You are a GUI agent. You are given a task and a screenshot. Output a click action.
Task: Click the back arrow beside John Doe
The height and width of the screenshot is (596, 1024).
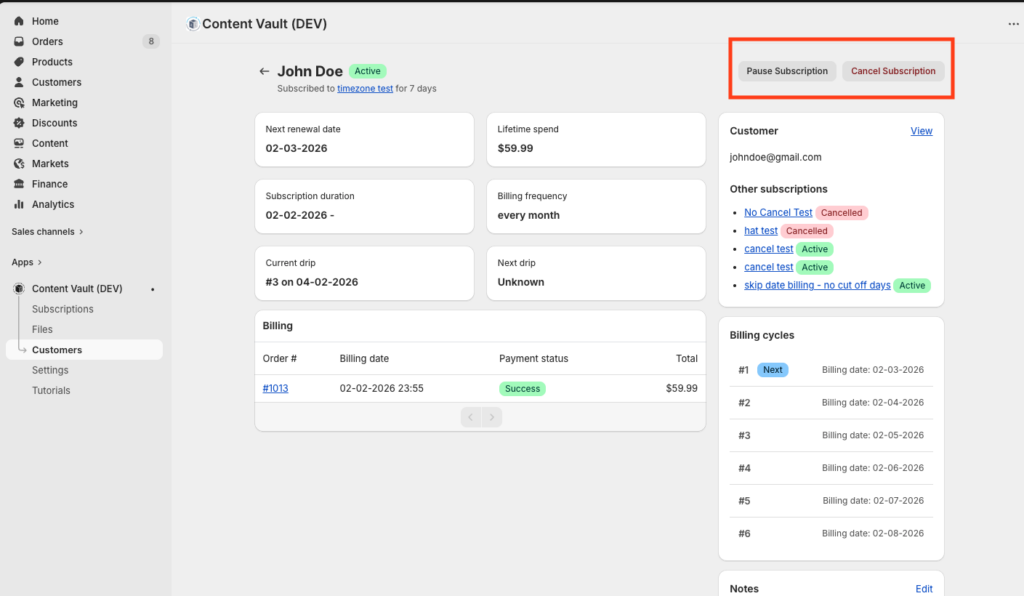click(264, 71)
